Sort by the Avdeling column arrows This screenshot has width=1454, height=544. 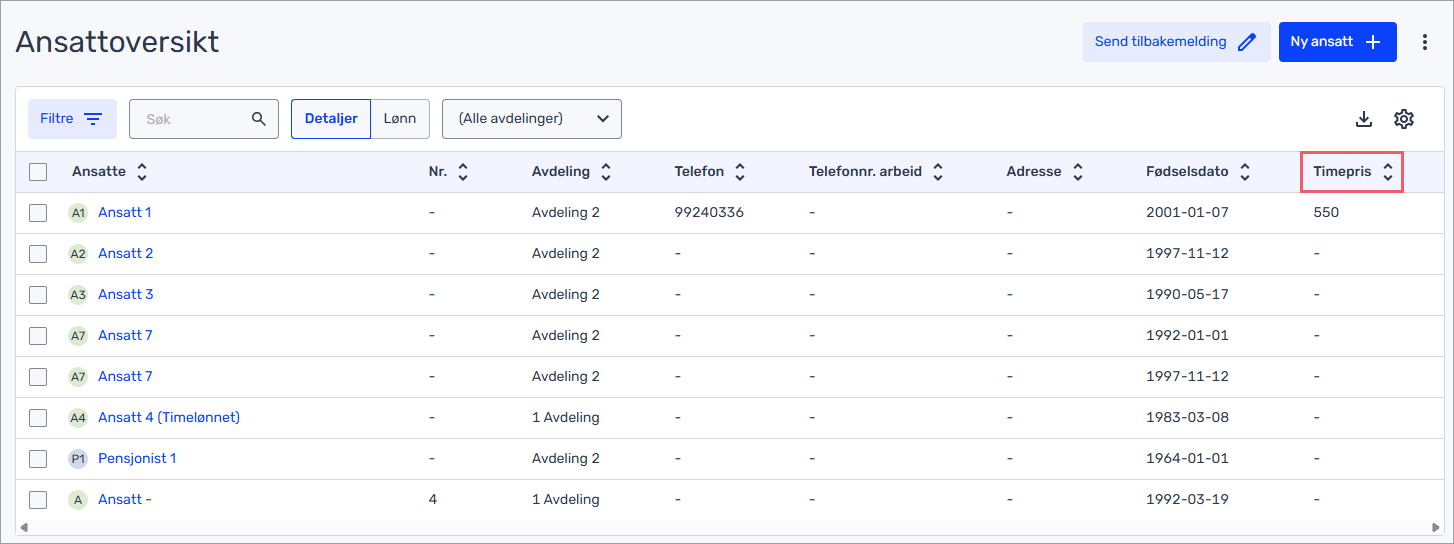coord(606,172)
